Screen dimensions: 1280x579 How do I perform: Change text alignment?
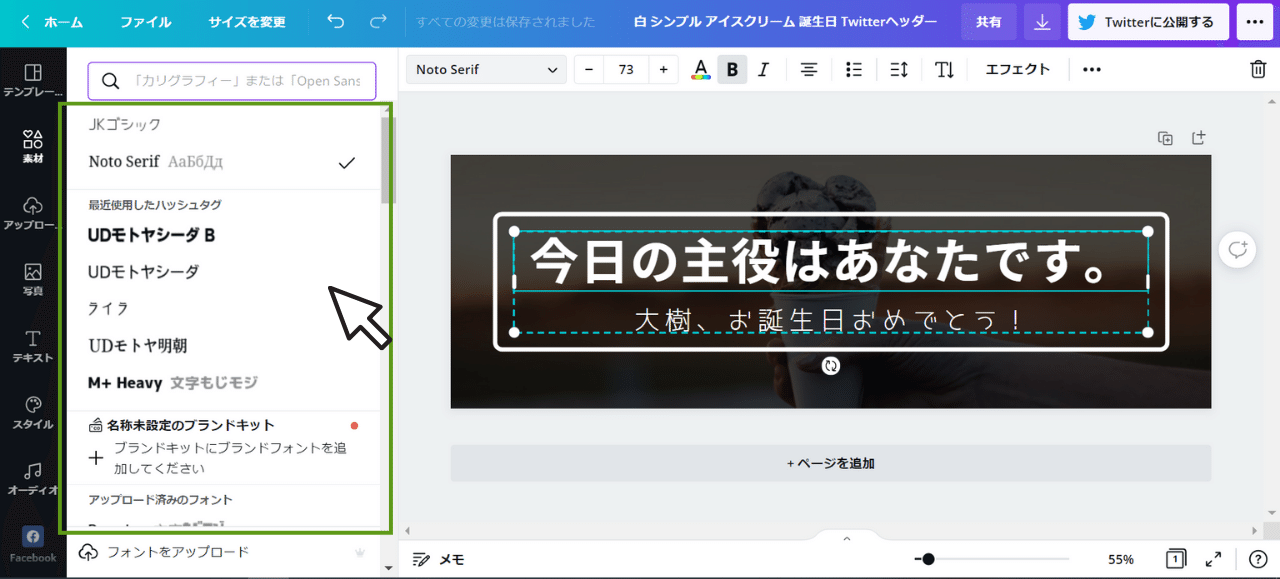(809, 69)
